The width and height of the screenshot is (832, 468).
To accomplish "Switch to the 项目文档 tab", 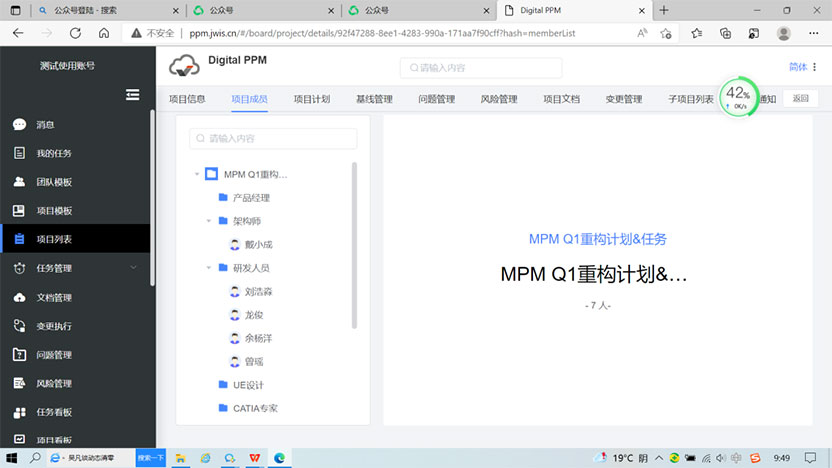I will (561, 99).
